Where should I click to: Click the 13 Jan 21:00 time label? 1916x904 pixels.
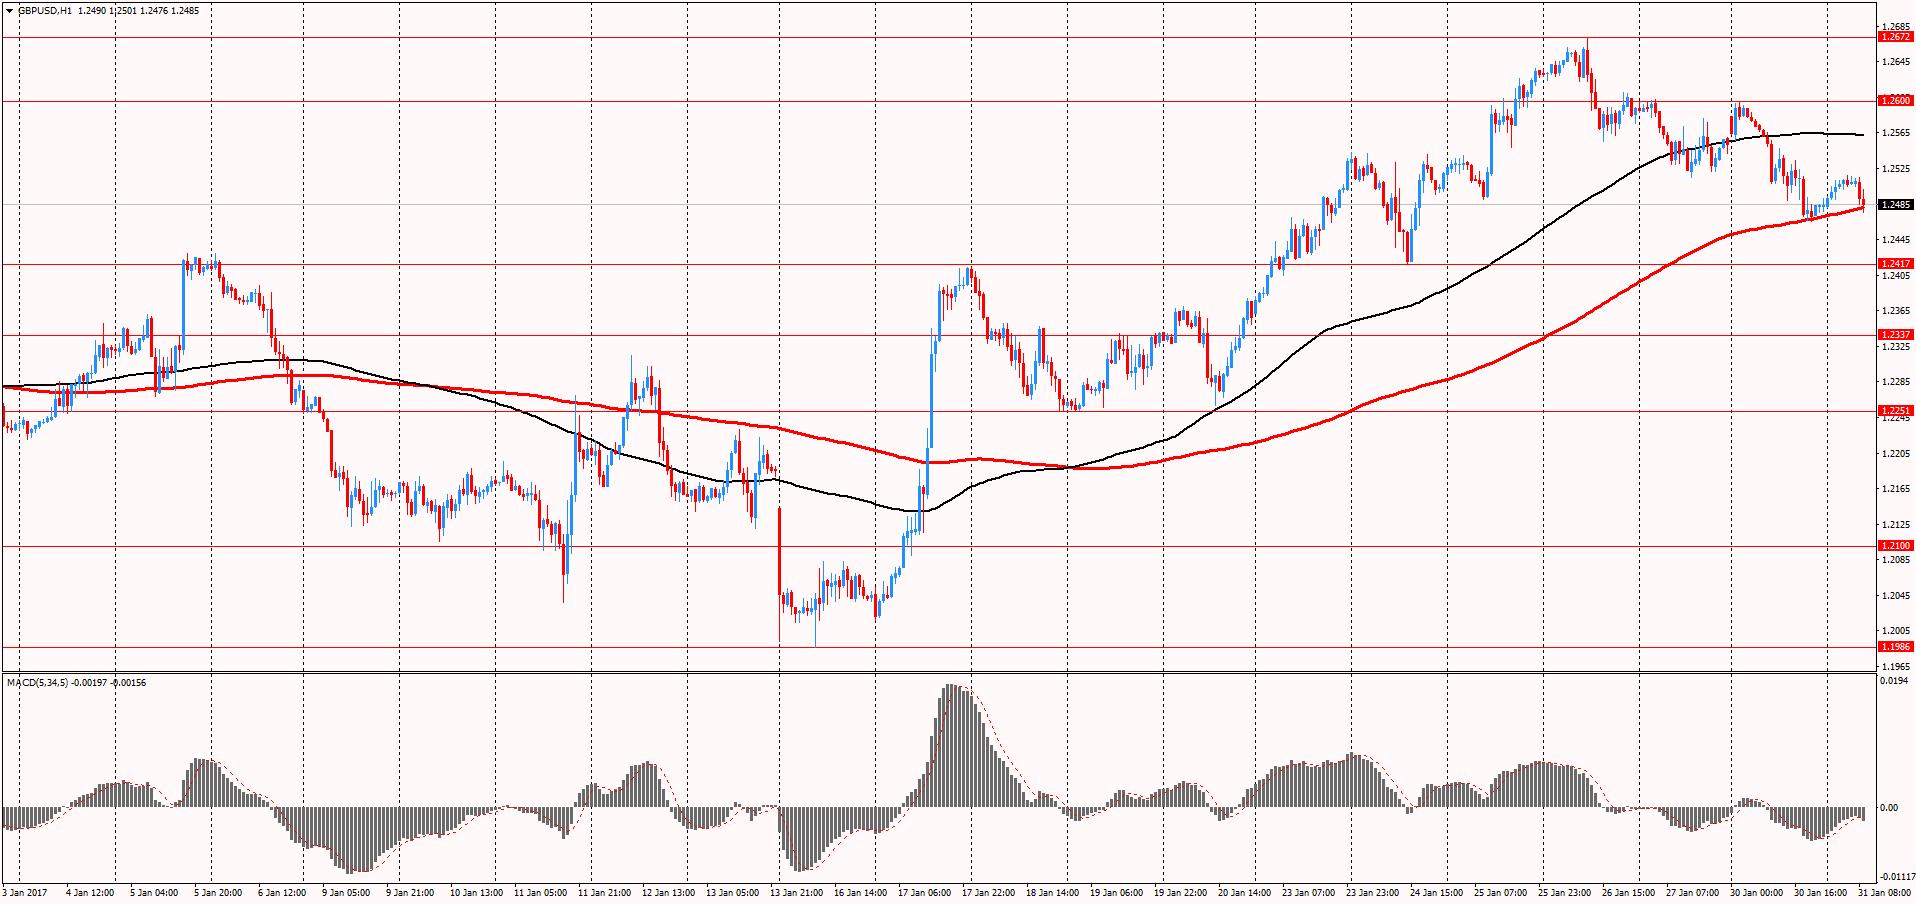click(x=796, y=891)
